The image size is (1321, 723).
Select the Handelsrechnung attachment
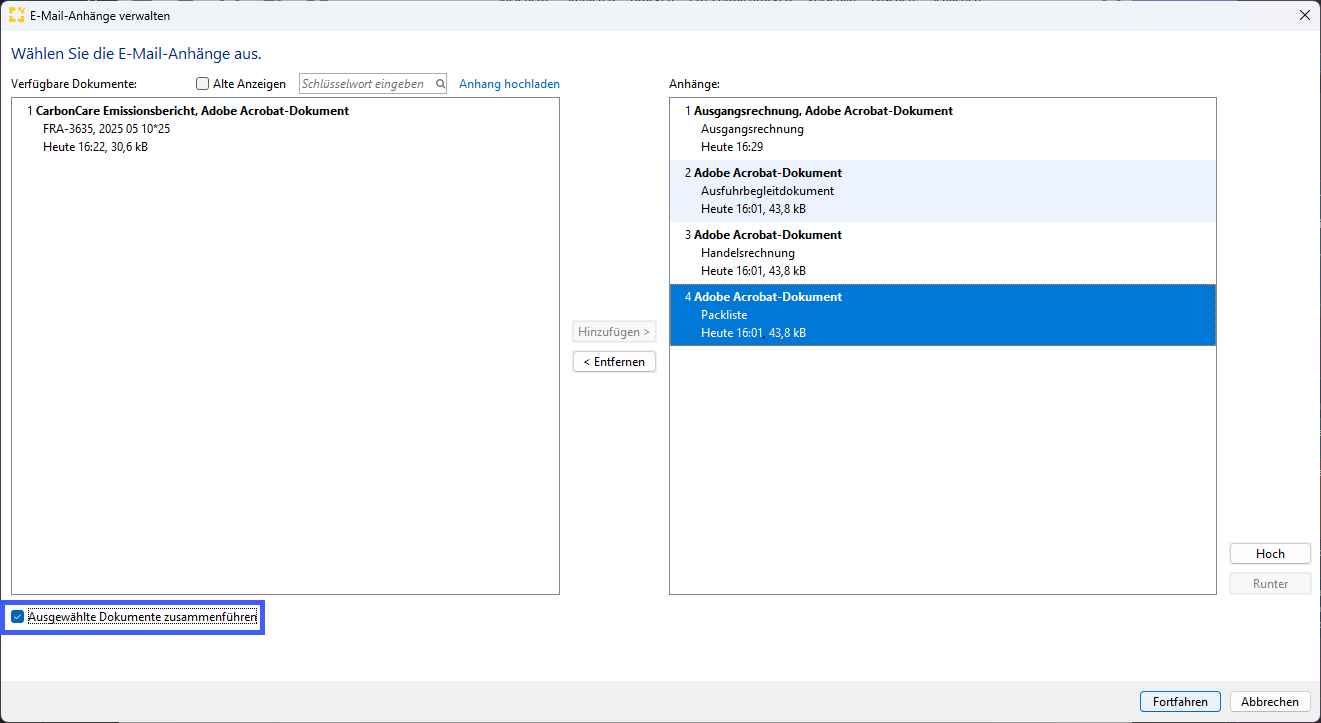[x=942, y=253]
